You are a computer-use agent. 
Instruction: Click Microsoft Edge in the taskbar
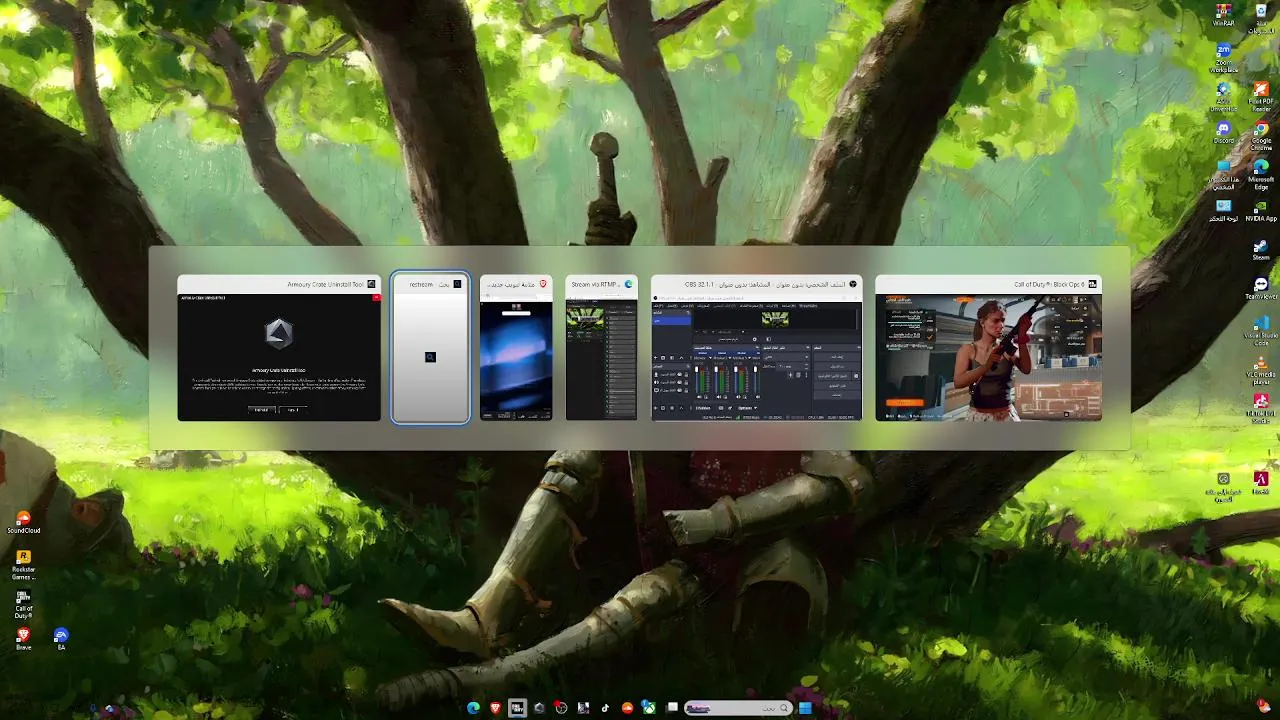point(473,708)
